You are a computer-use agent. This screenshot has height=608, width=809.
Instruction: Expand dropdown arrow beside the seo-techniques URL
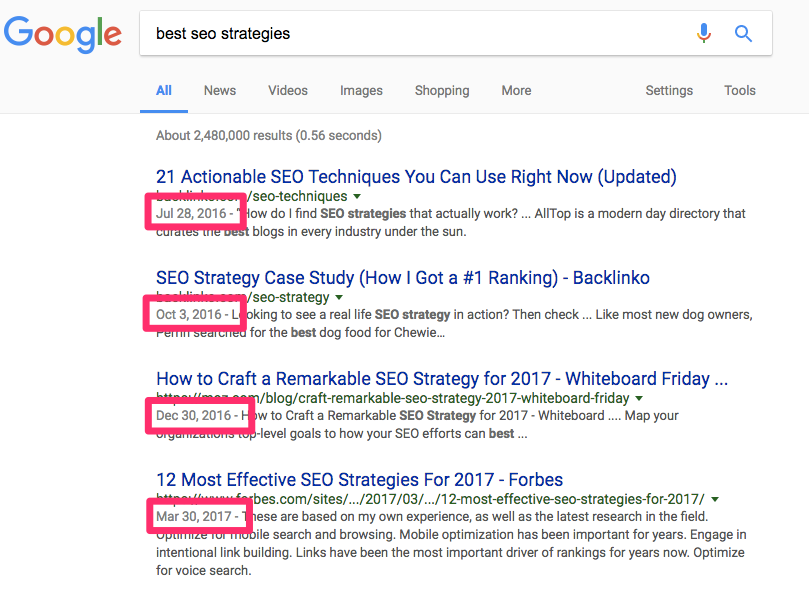click(358, 197)
